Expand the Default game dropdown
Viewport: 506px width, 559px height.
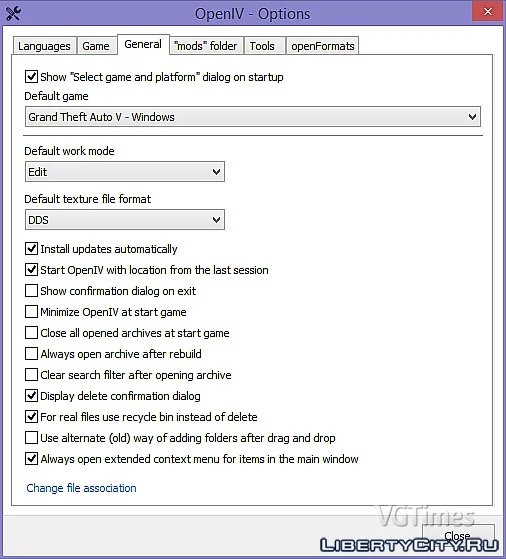[253, 117]
